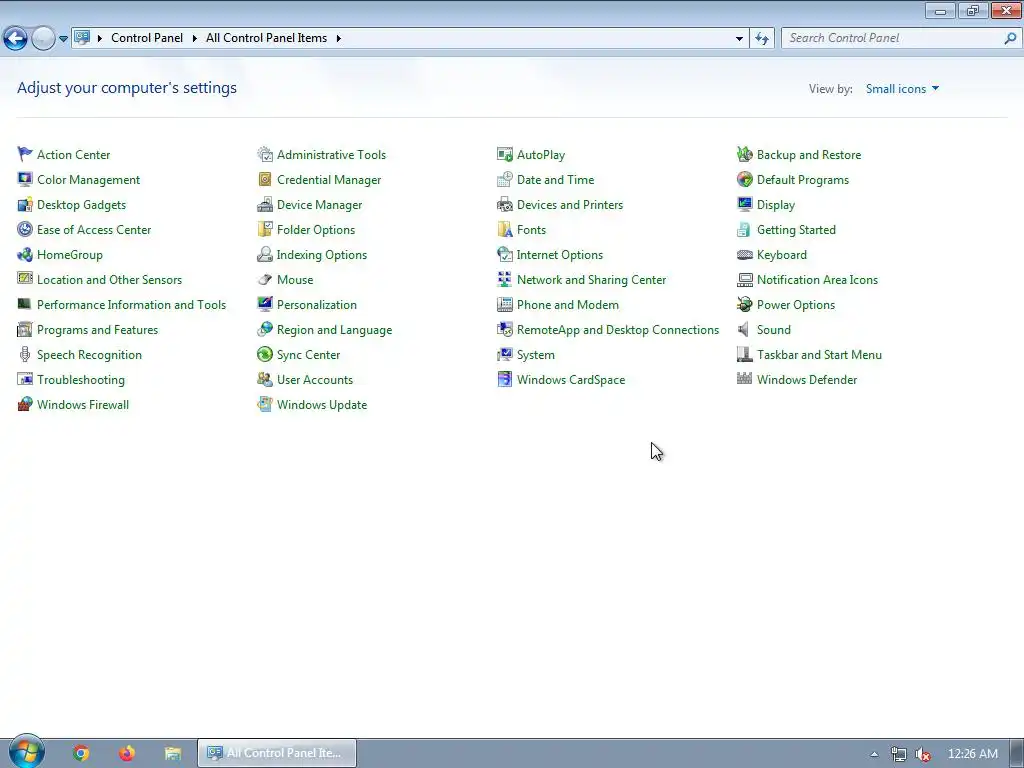Click the Device Manager icon

[x=264, y=204]
